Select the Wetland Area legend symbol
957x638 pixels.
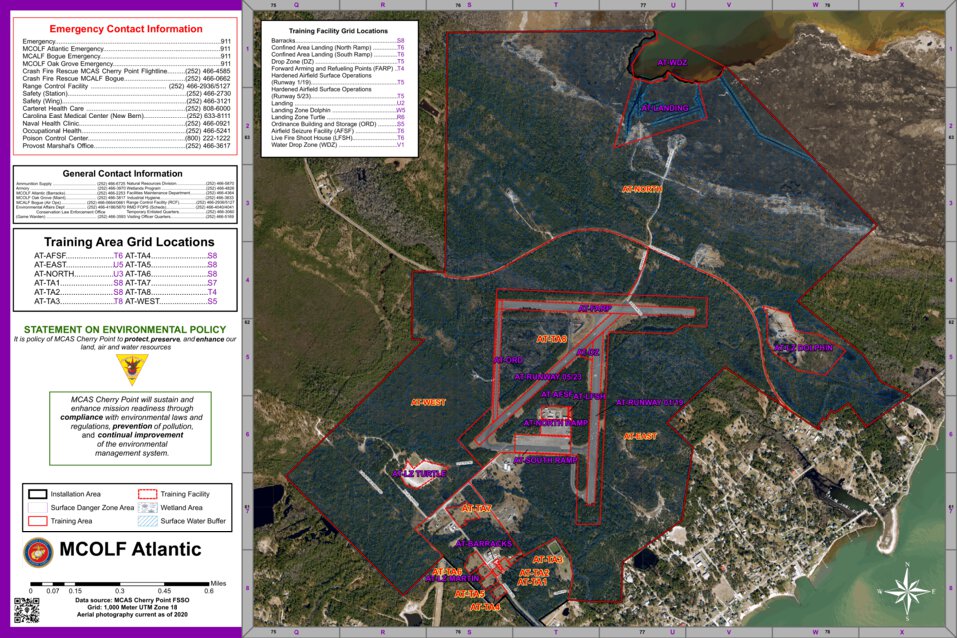(x=146, y=507)
